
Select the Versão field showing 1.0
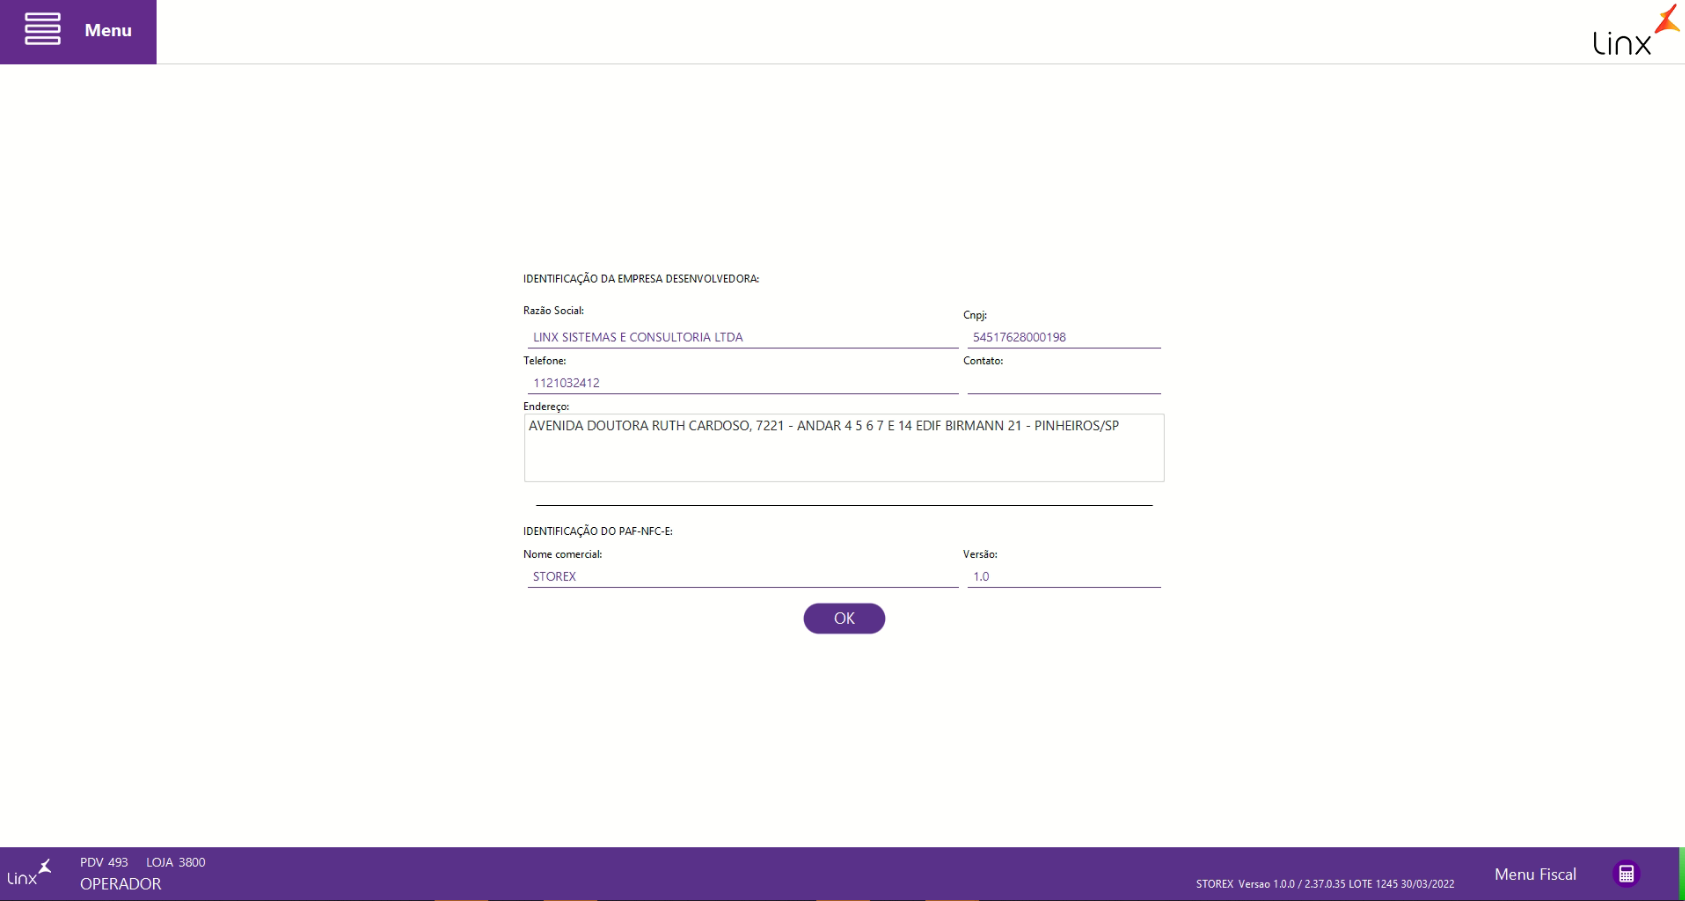(1064, 576)
